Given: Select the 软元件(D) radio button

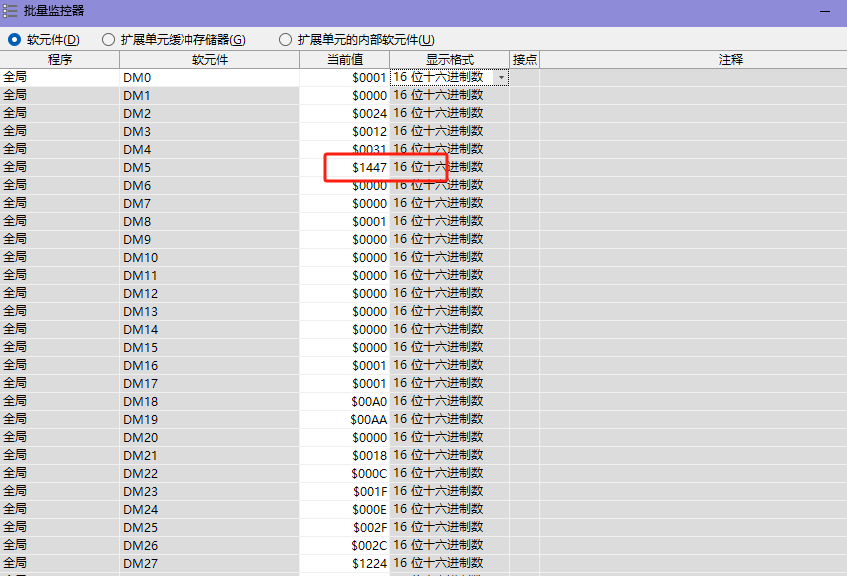Looking at the screenshot, I should coord(14,40).
